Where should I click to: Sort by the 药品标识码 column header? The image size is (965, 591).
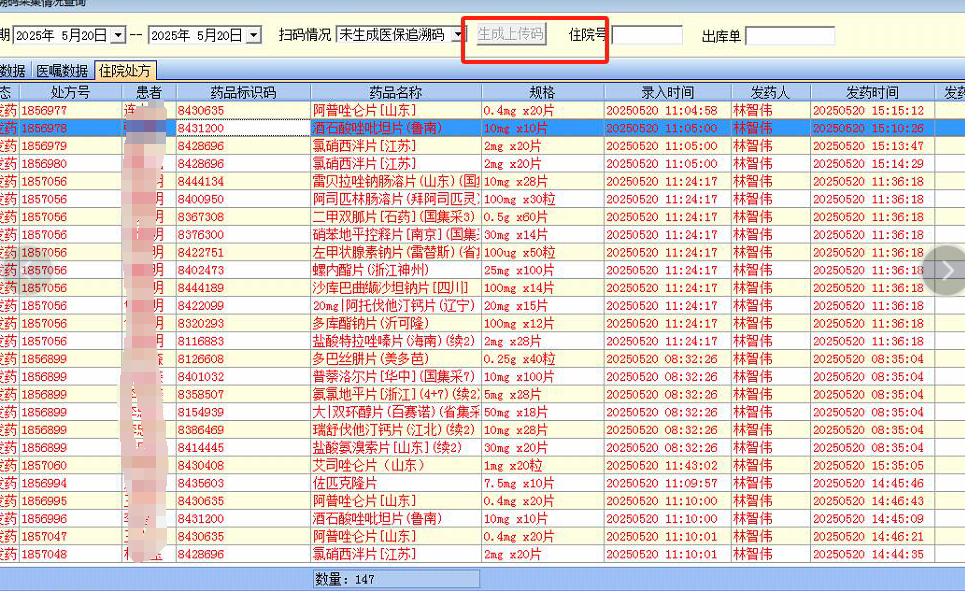243,92
